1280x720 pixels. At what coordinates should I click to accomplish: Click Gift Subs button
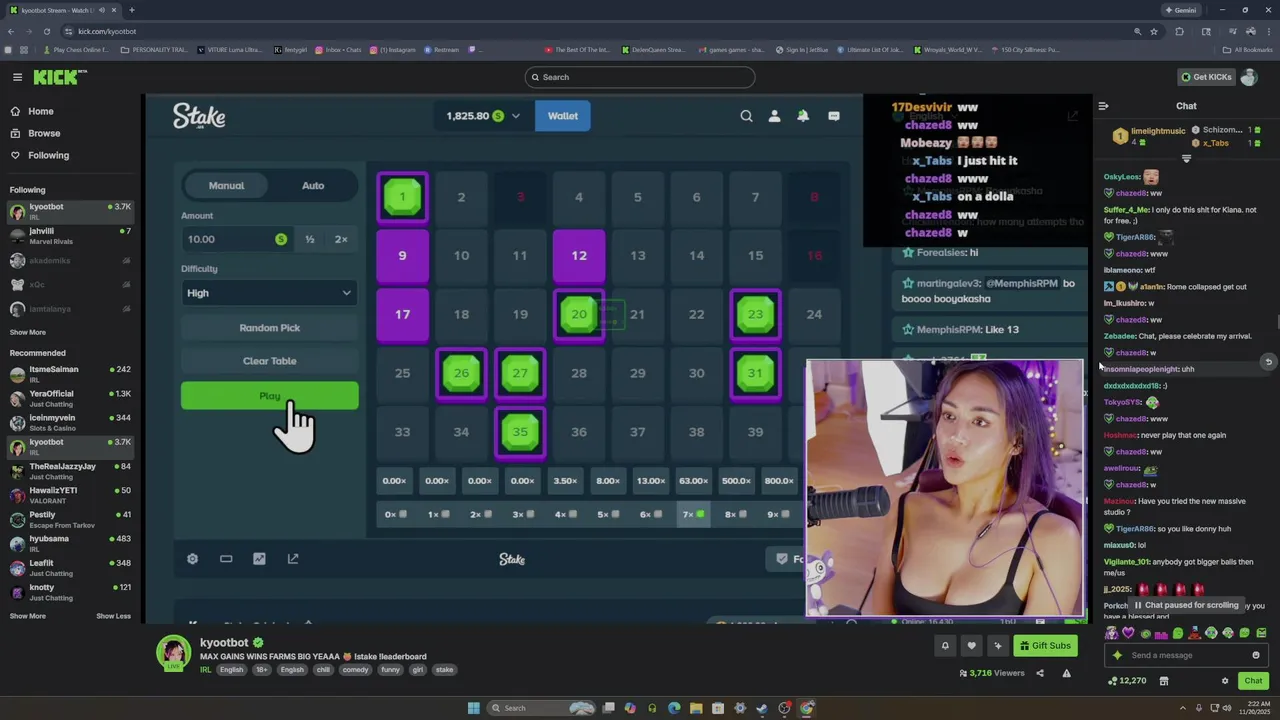coord(1045,646)
